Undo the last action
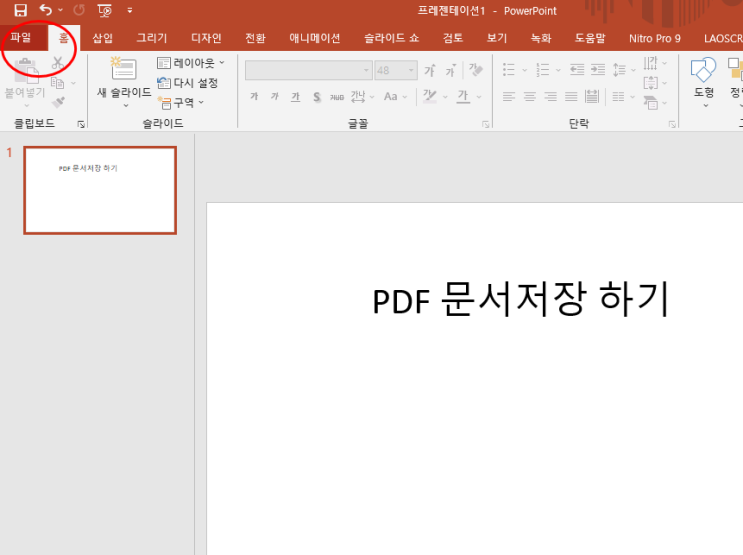The image size is (743, 555). pos(45,9)
